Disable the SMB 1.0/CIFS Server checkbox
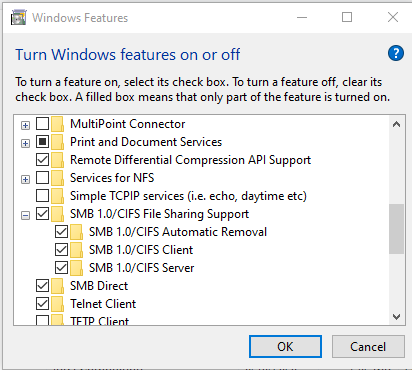Image resolution: width=412 pixels, height=370 pixels. (x=61, y=268)
